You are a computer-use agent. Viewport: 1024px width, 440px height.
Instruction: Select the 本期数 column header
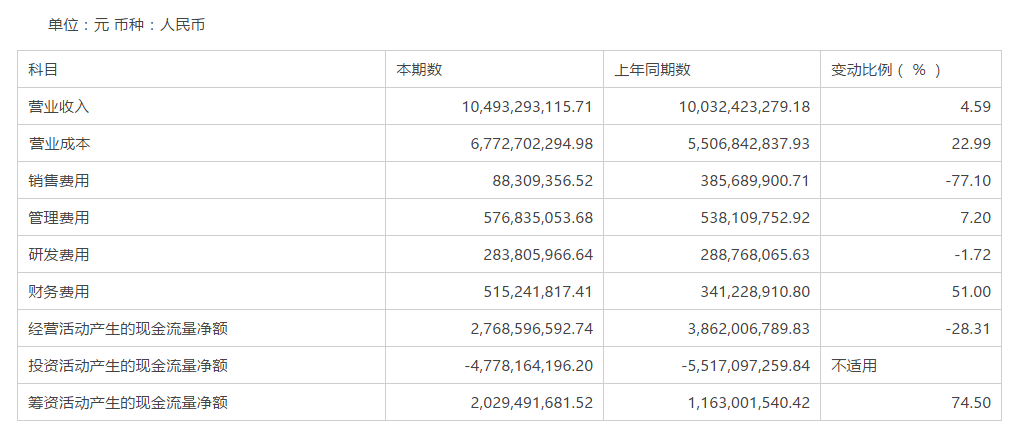pyautogui.click(x=419, y=70)
